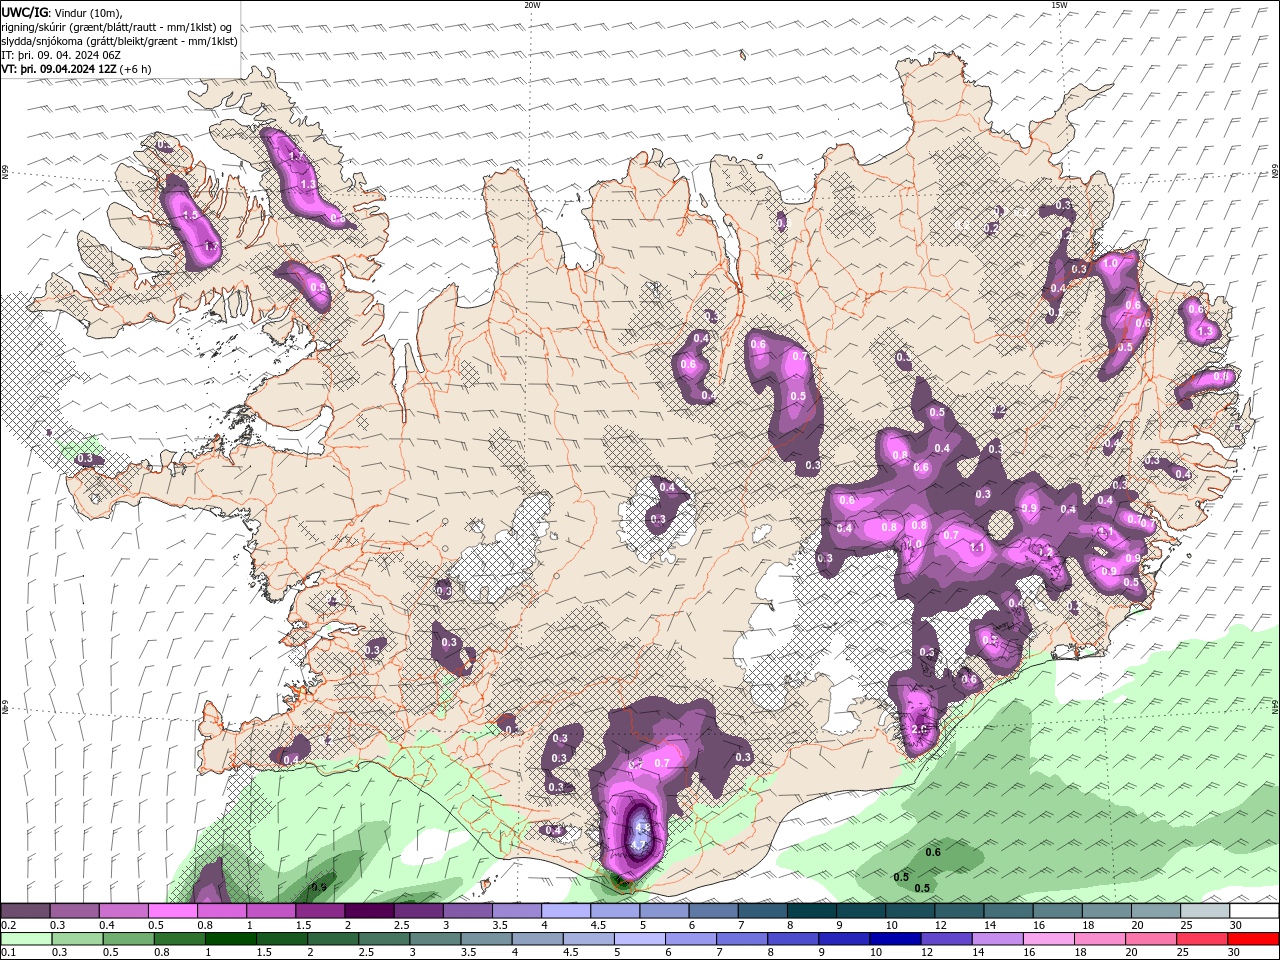The height and width of the screenshot is (960, 1280).
Task: Select the snow legend swatch from 1.5 to 2
Action: click(320, 910)
